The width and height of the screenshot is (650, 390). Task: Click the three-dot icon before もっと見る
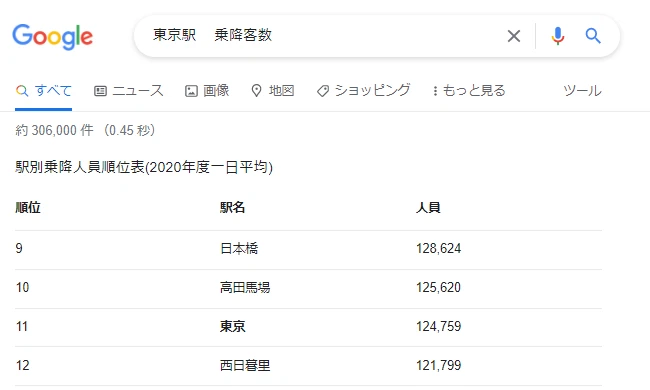pos(435,91)
